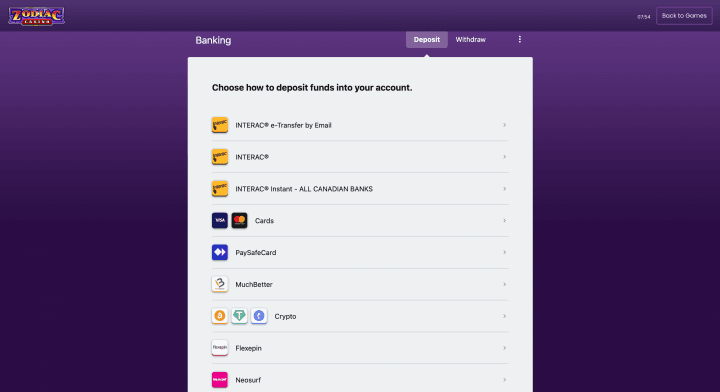Expand INTERAC e-Transfer by Email chevron

click(504, 125)
